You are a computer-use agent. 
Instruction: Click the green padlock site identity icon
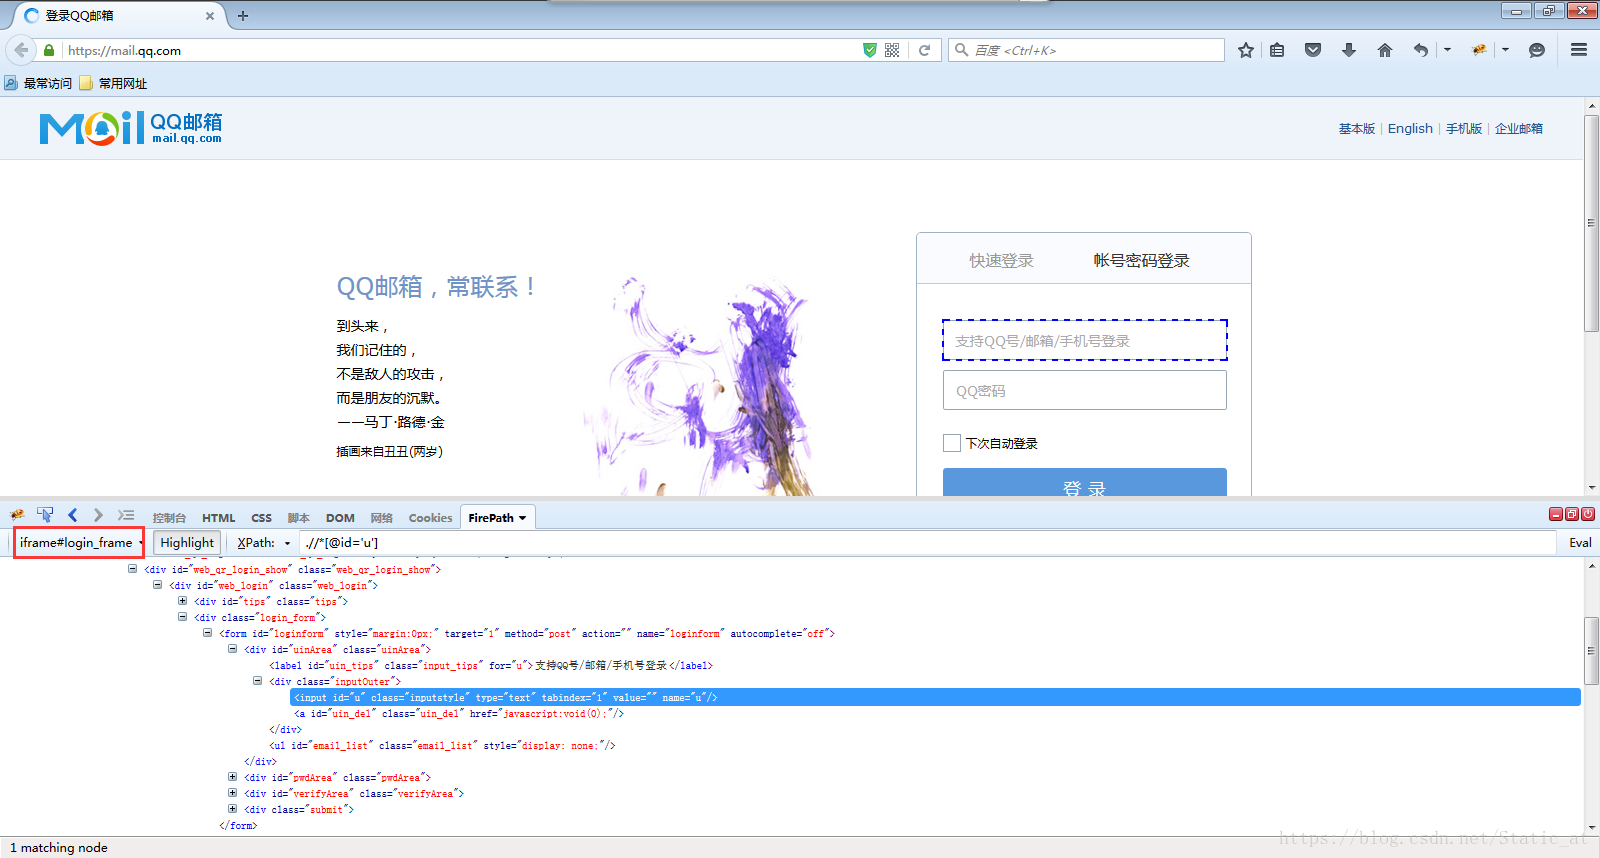click(x=49, y=50)
